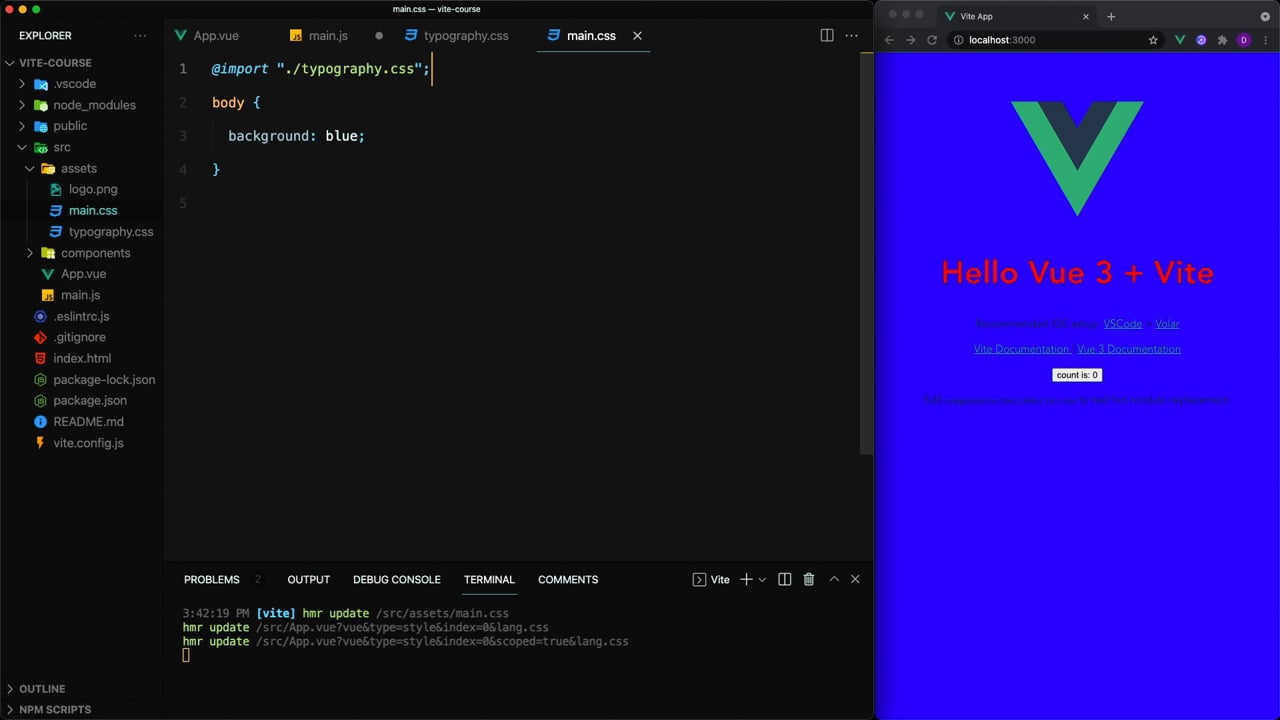1280x720 pixels.
Task: Select the Vite App browser tab
Action: click(x=1017, y=16)
